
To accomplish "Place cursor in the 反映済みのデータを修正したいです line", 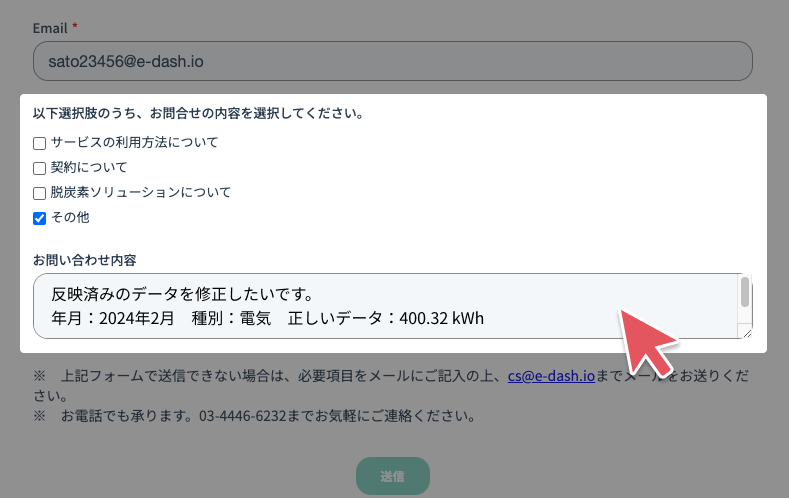I will [182, 295].
